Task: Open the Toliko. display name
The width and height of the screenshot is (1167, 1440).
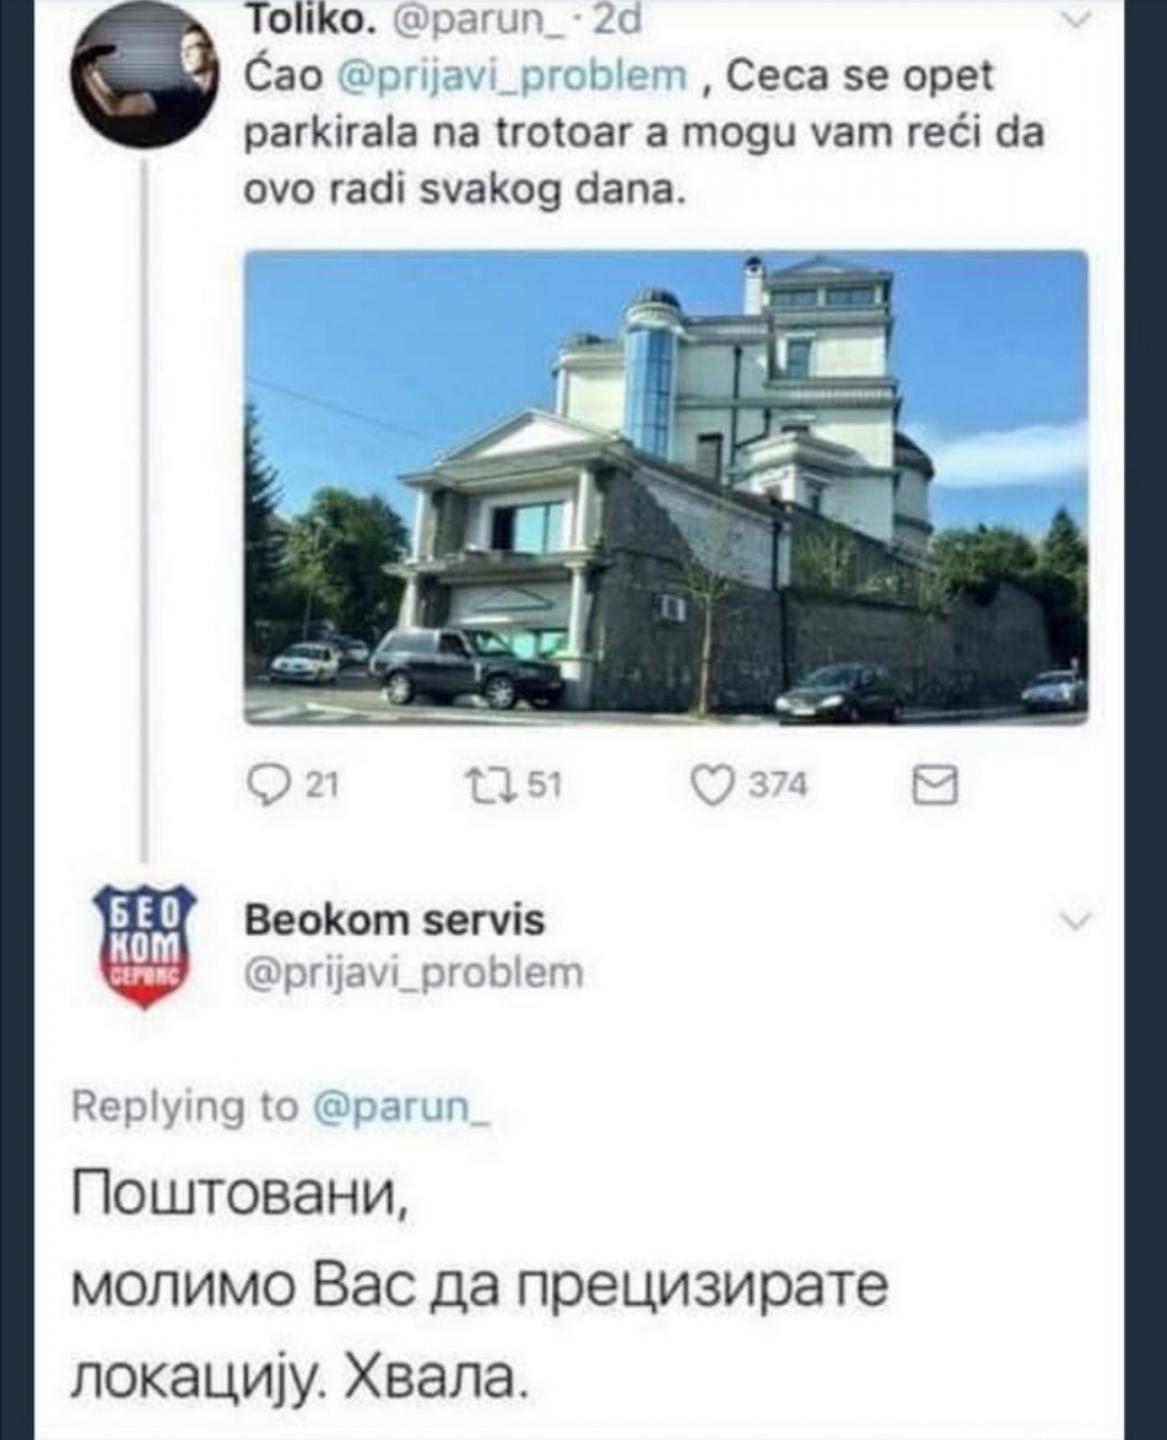Action: (309, 19)
